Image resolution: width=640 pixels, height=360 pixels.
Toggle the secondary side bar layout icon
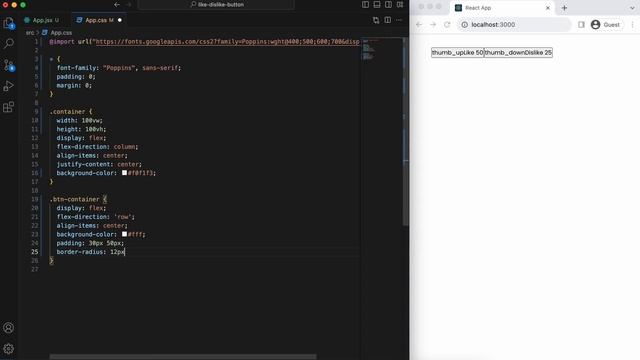coord(388,4)
